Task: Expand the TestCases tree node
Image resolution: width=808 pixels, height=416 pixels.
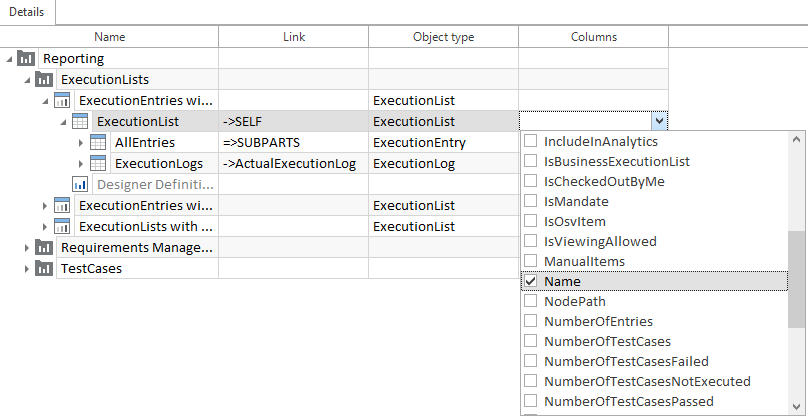Action: coord(27,268)
